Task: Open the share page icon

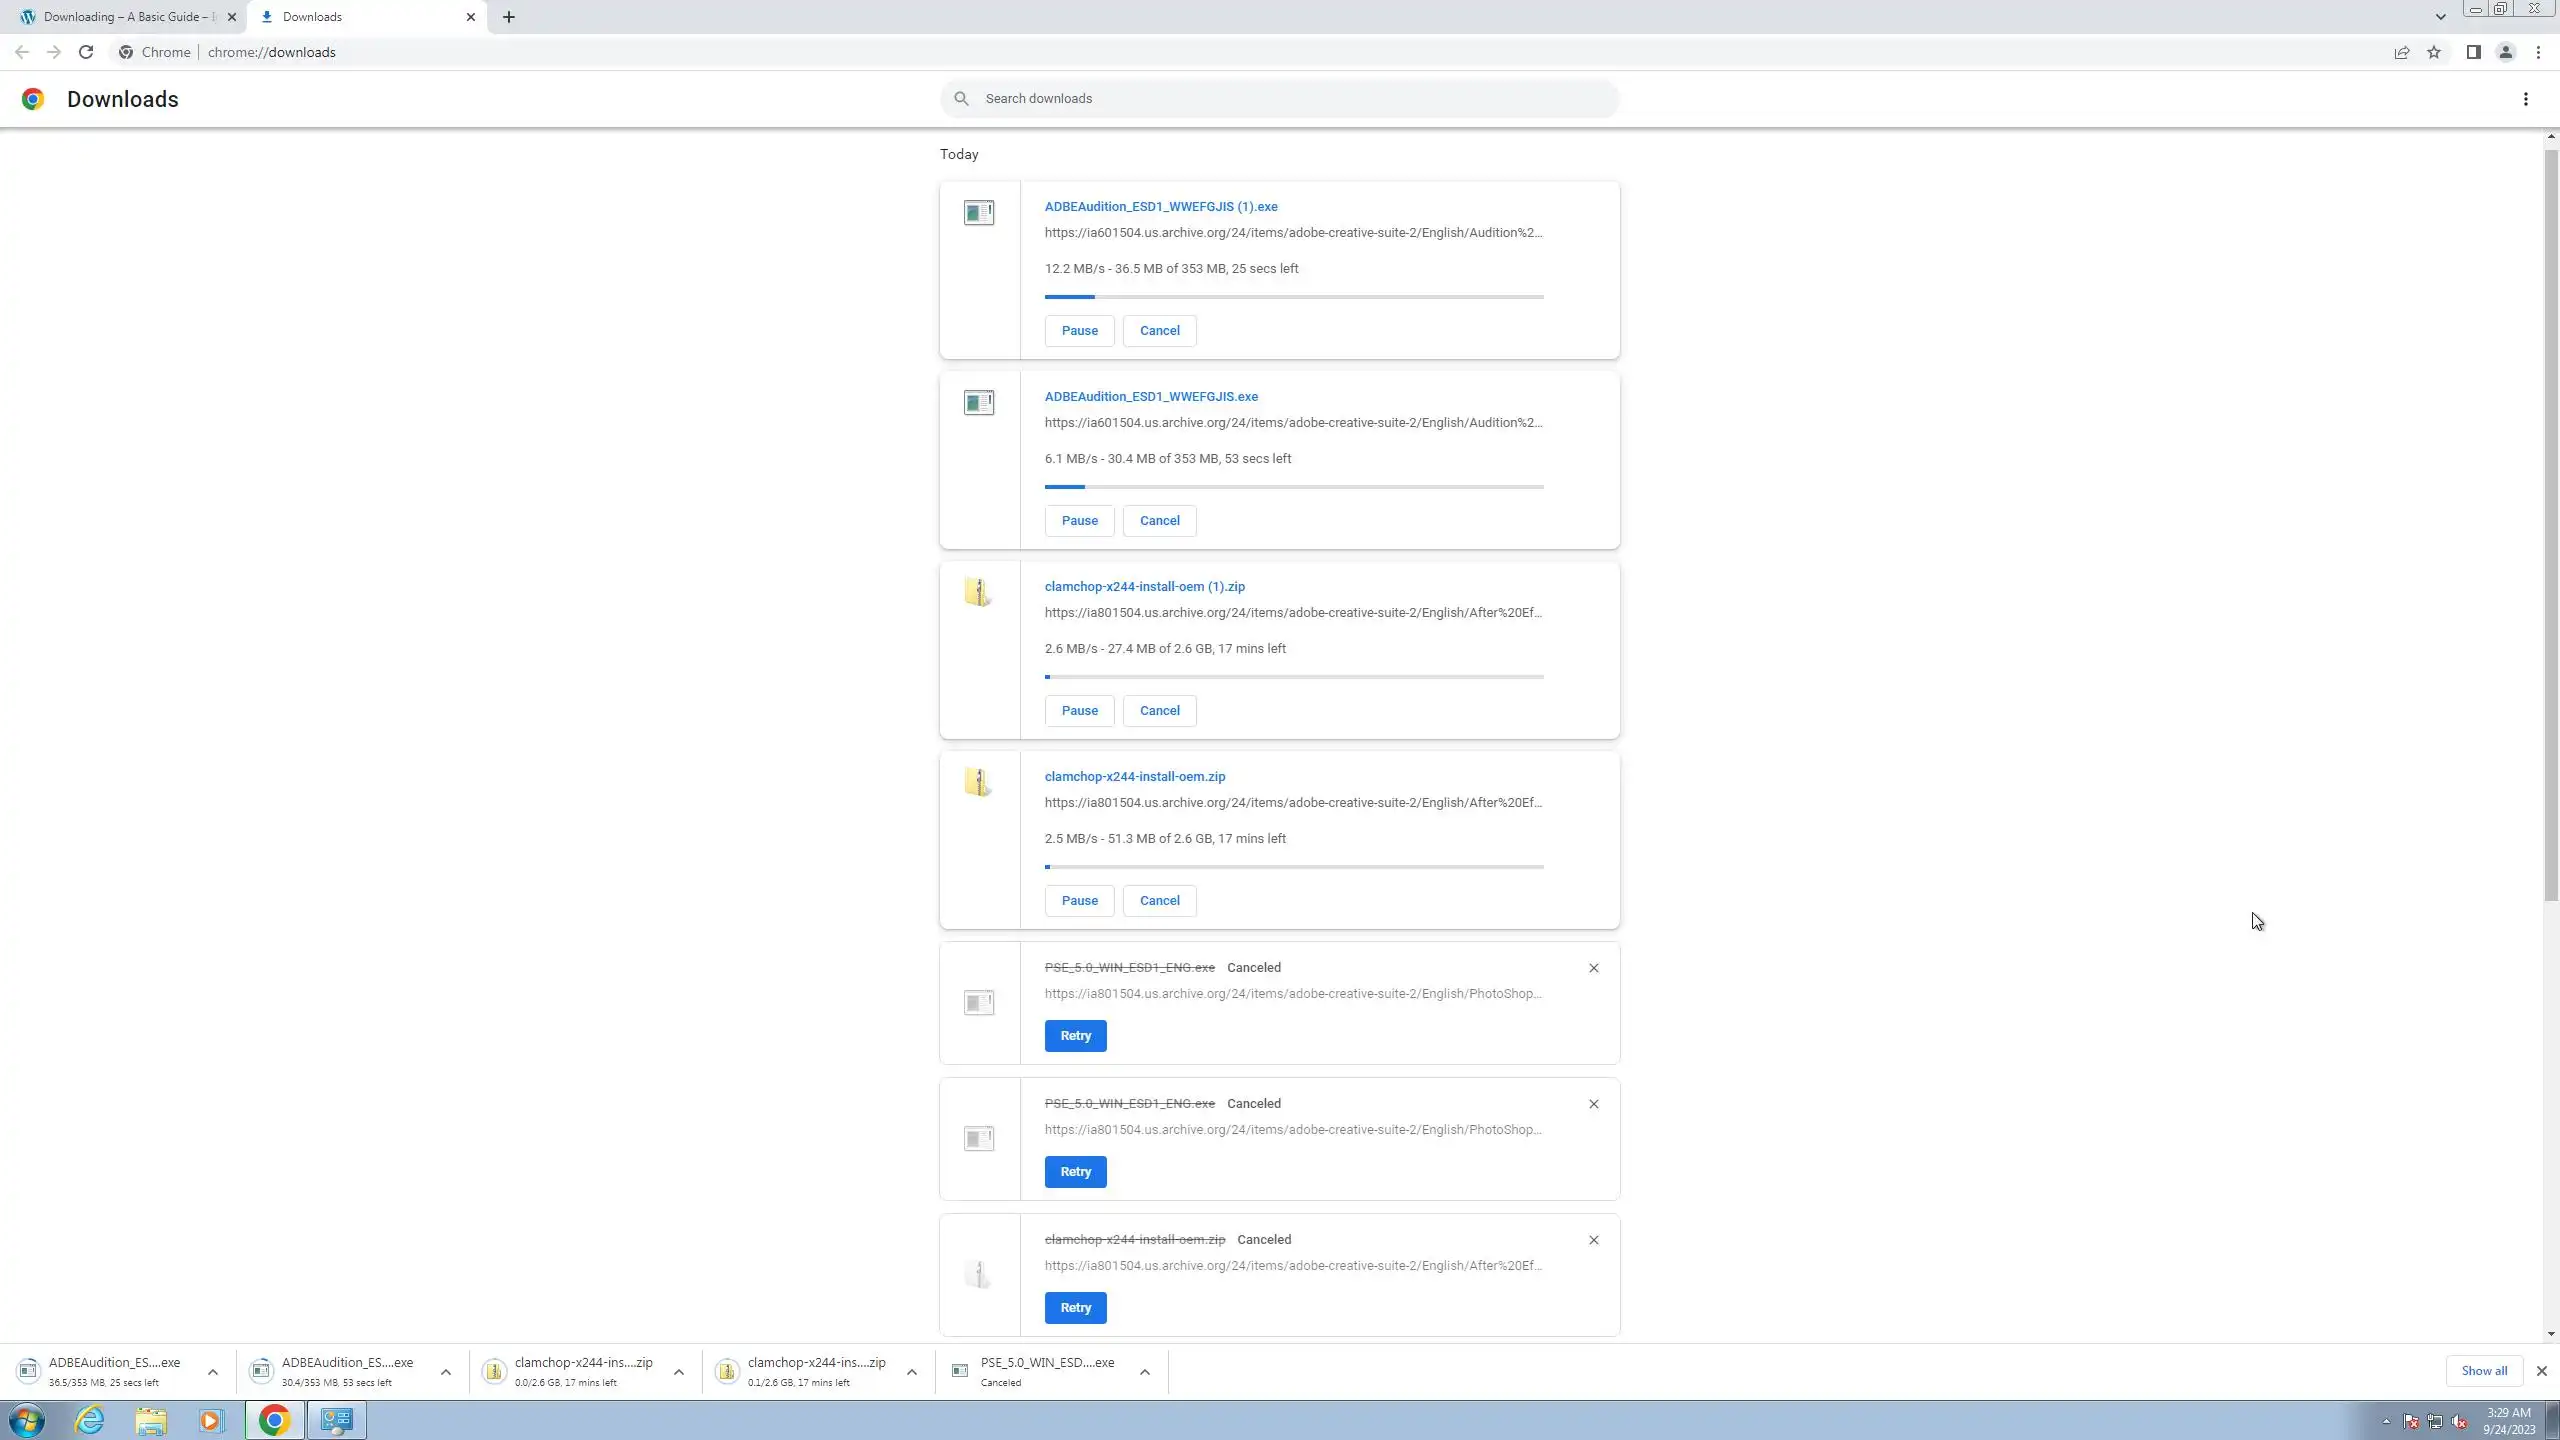Action: 2401,52
